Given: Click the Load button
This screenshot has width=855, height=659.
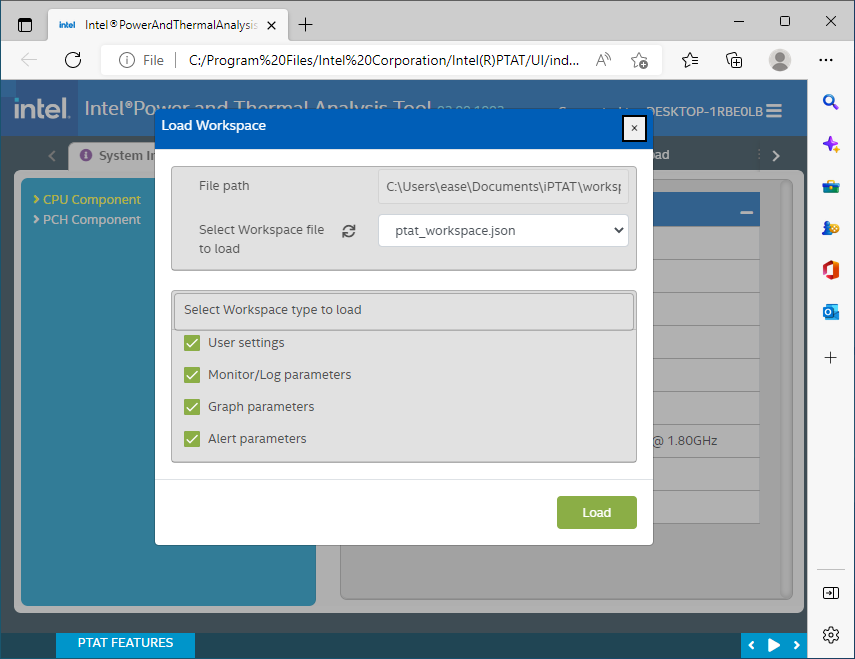Looking at the screenshot, I should click(597, 512).
